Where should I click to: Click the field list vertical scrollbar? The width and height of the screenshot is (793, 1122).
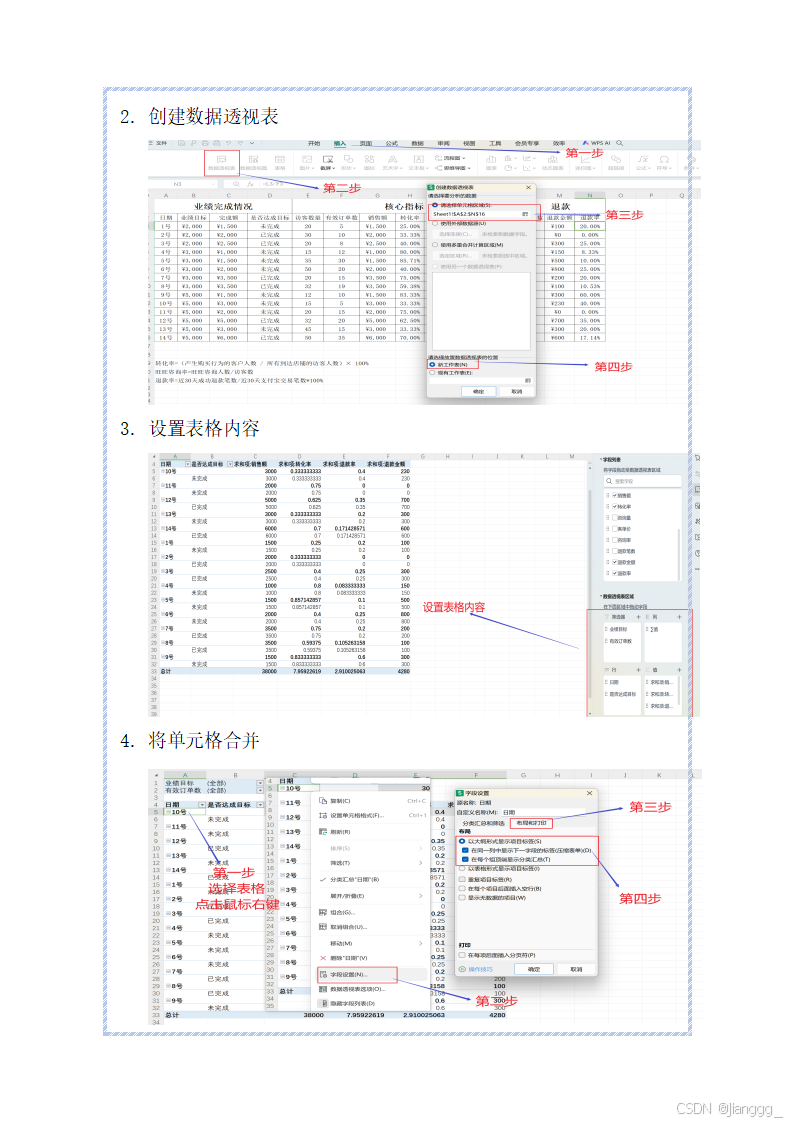tap(678, 555)
